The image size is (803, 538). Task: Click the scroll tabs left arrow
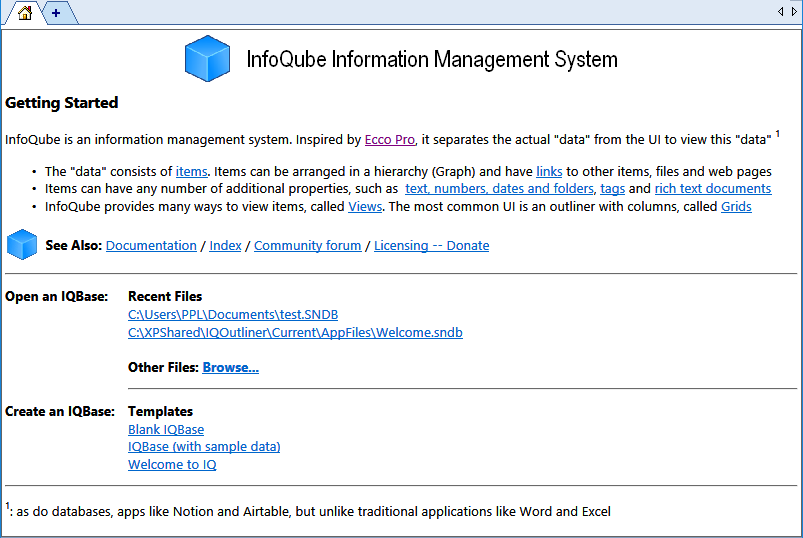pyautogui.click(x=780, y=11)
